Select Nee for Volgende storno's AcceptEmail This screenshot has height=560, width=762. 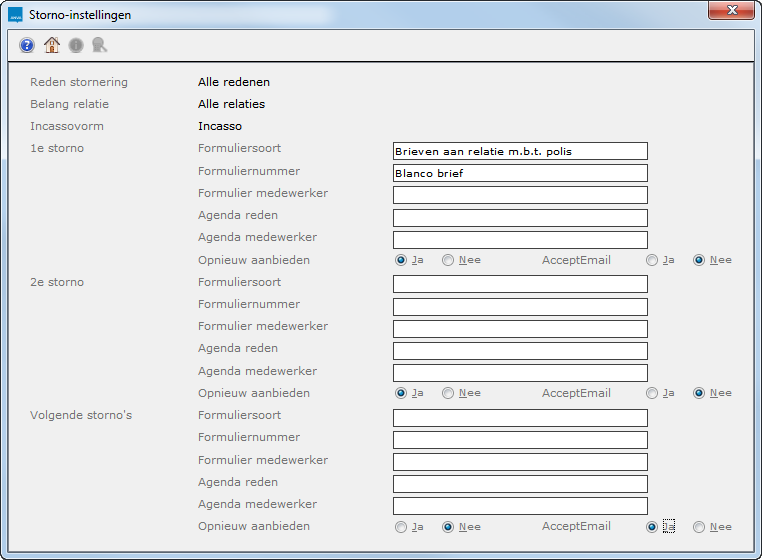pyautogui.click(x=699, y=527)
